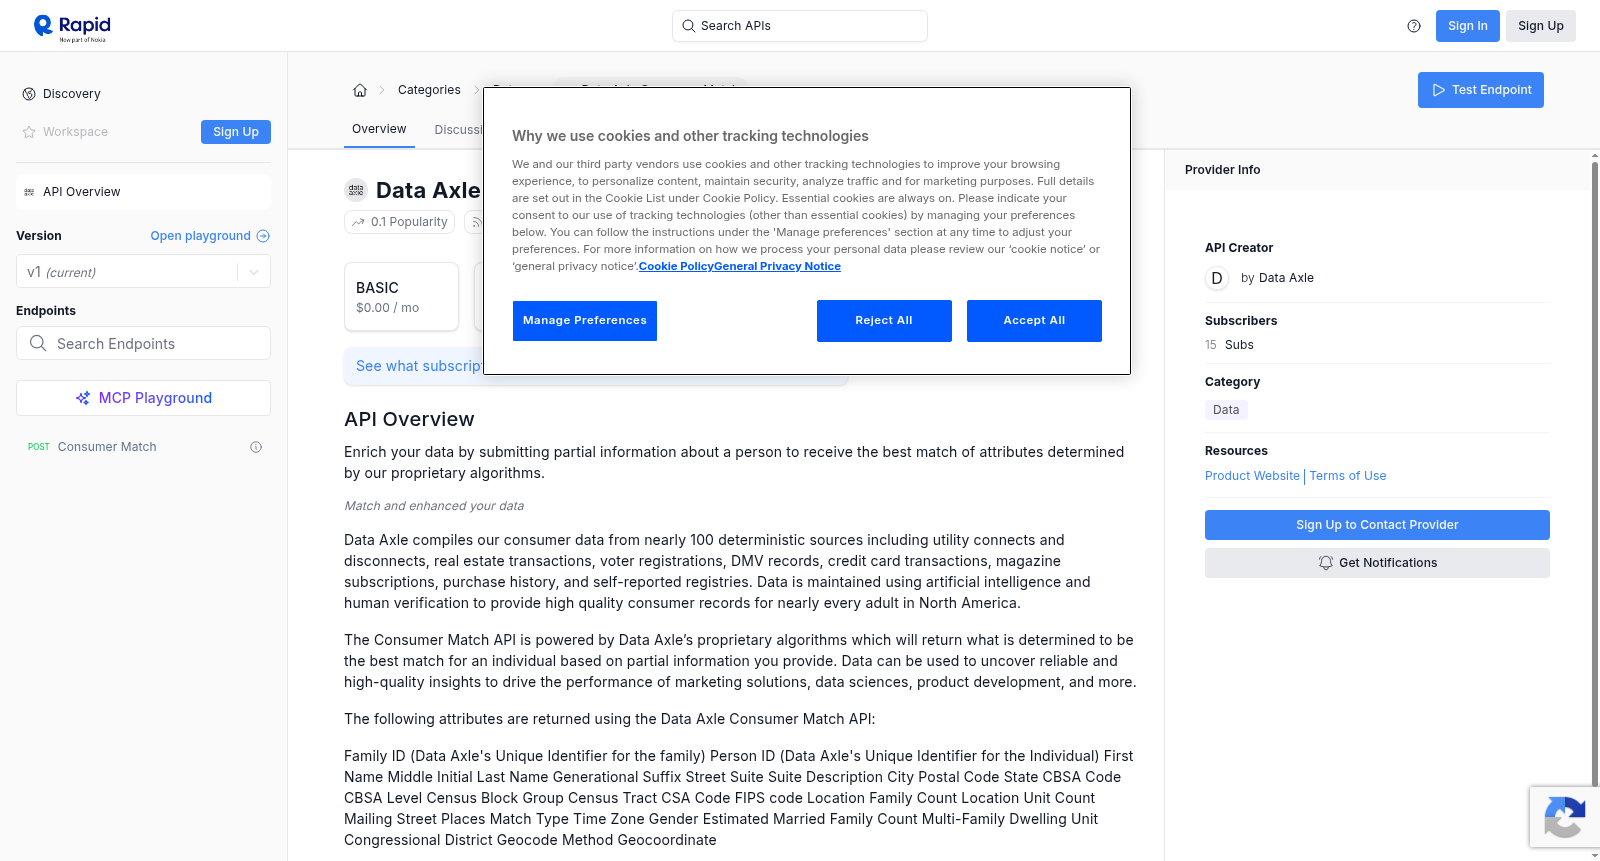Open the General Privacy Notice link
The height and width of the screenshot is (861, 1600).
(x=777, y=266)
